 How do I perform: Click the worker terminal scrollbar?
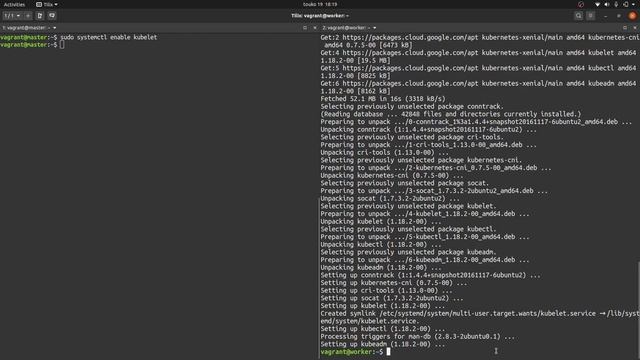click(x=638, y=310)
